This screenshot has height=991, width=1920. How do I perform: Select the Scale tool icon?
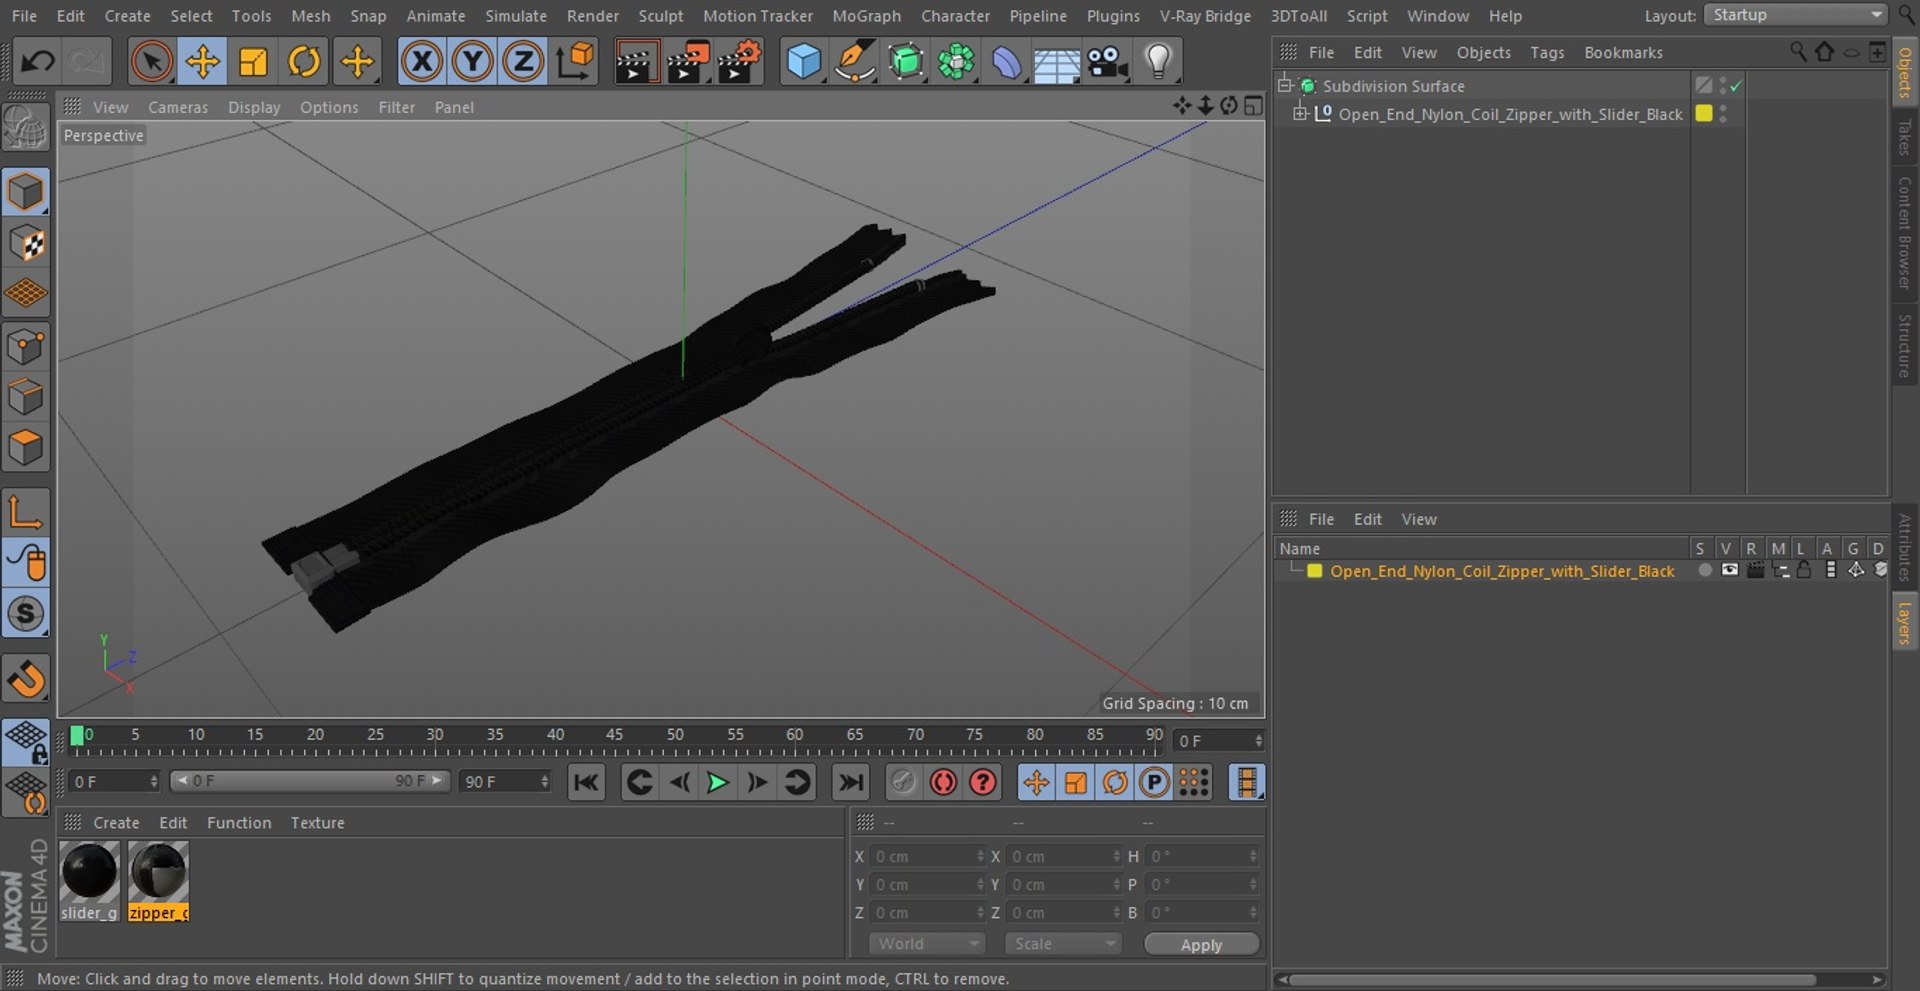click(x=253, y=62)
